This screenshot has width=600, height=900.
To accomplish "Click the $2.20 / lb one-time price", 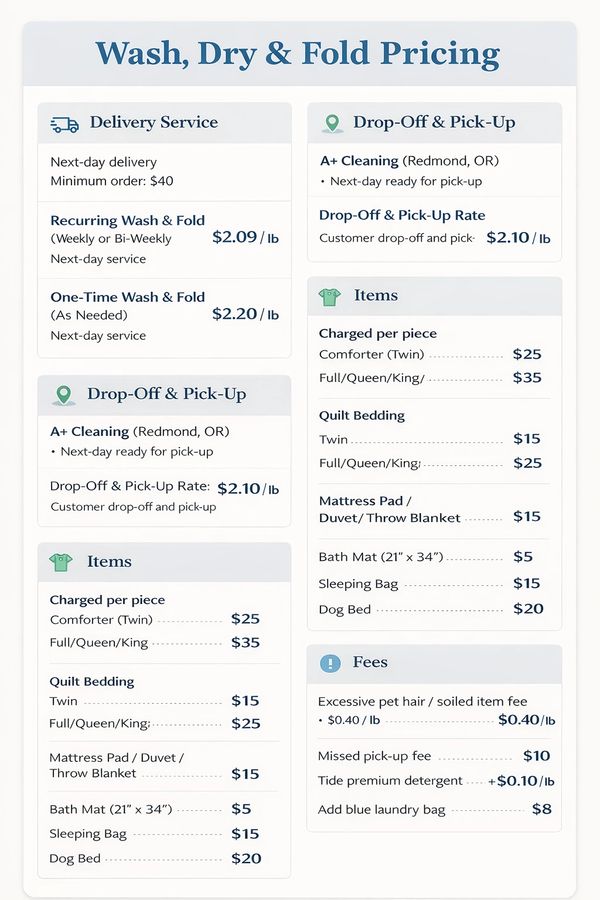I will 245,314.
